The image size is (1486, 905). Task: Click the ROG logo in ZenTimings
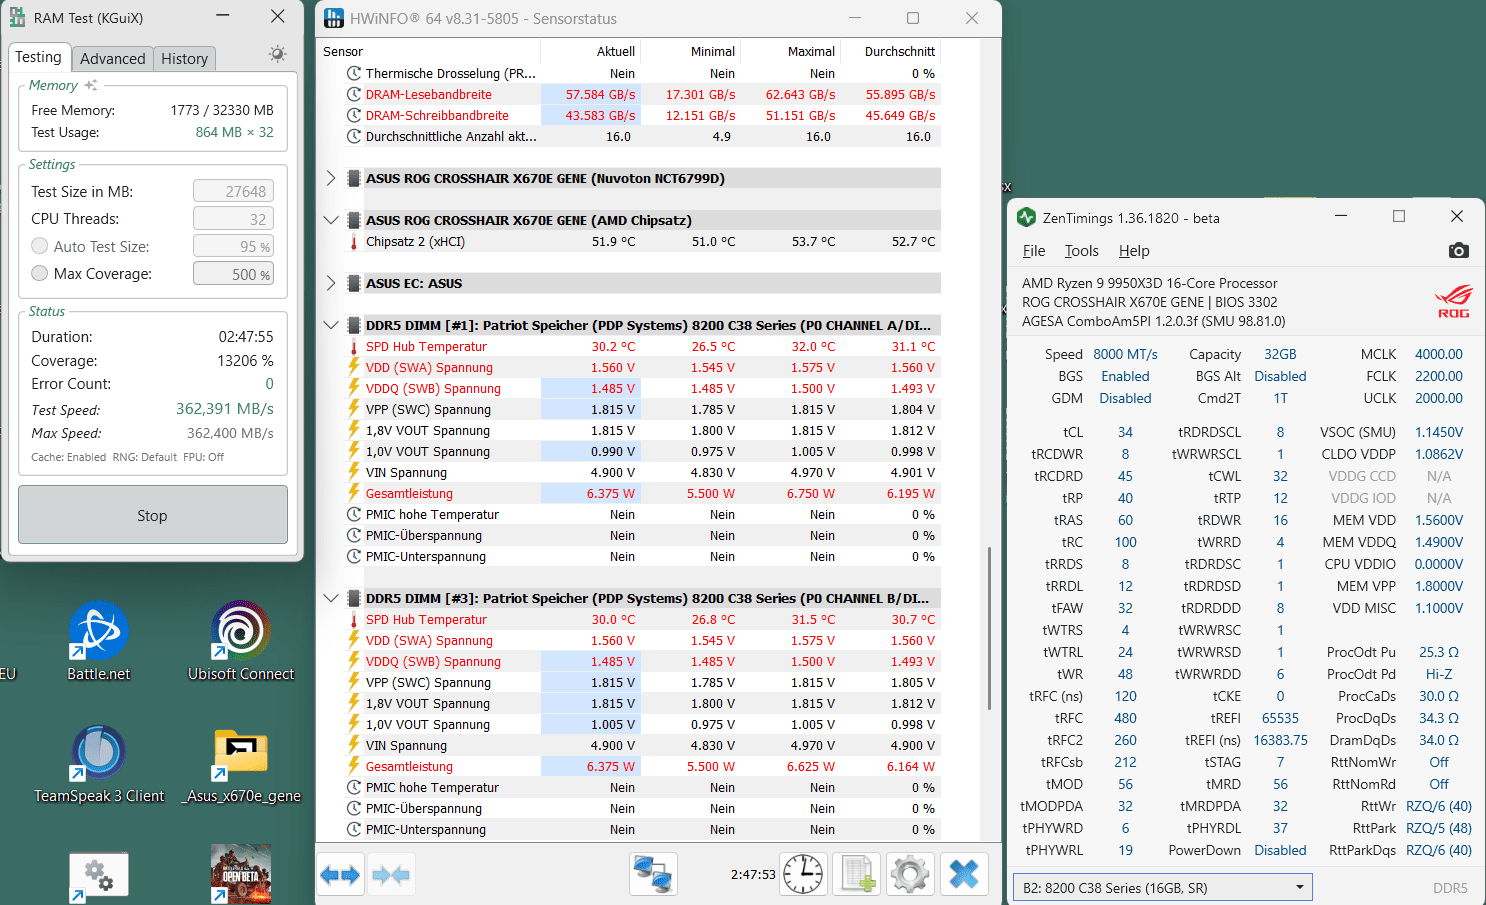[1454, 301]
